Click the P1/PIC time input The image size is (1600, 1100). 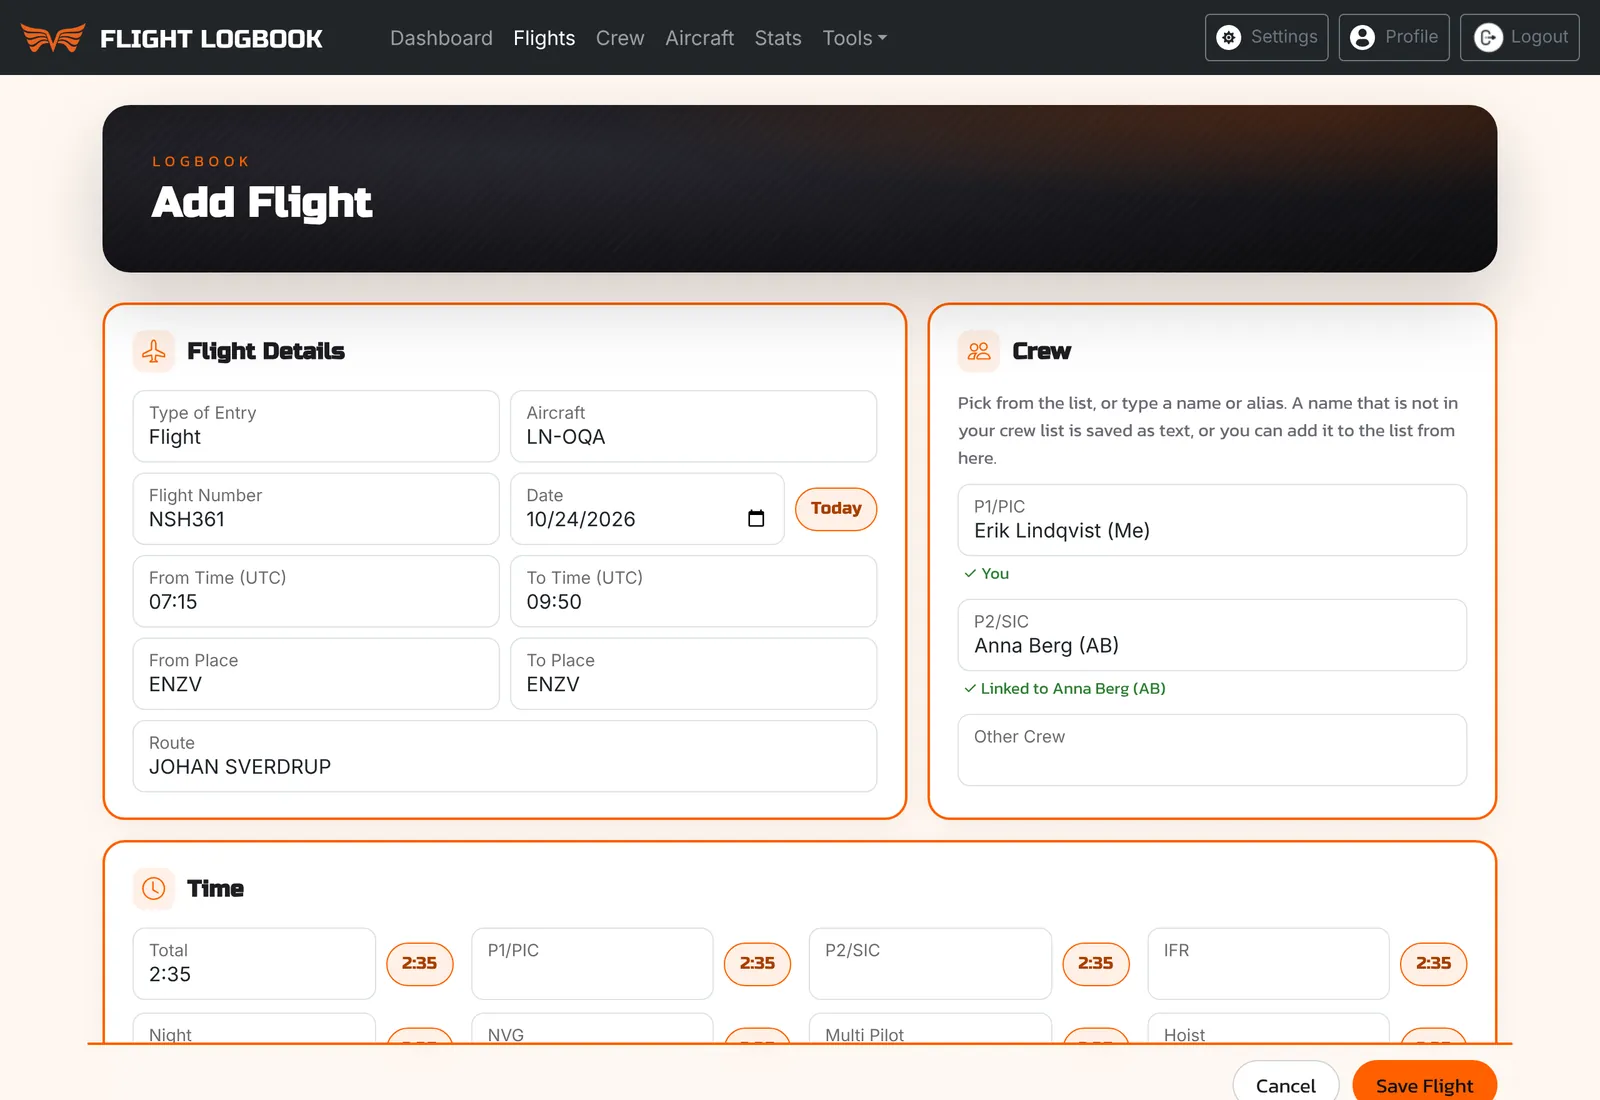point(592,964)
